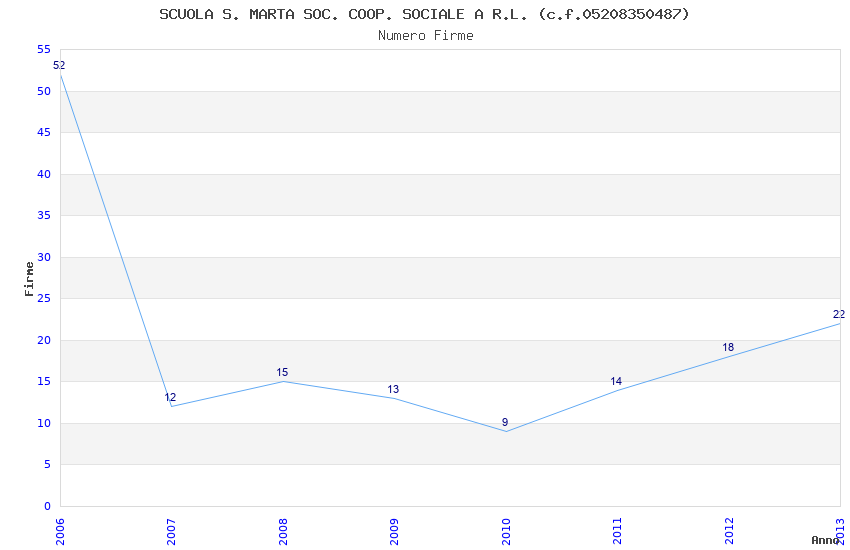Click the x-axis year label 2009
This screenshot has height=550, width=850.
pos(394,532)
